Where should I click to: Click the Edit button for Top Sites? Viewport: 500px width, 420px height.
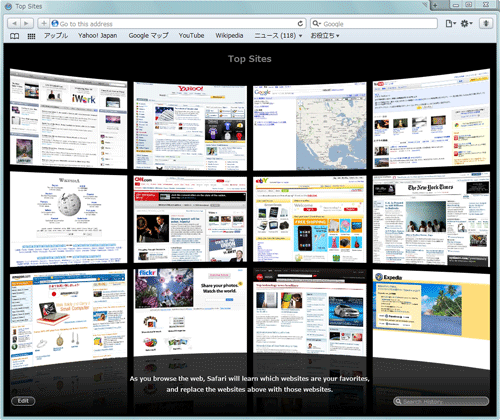(x=23, y=401)
